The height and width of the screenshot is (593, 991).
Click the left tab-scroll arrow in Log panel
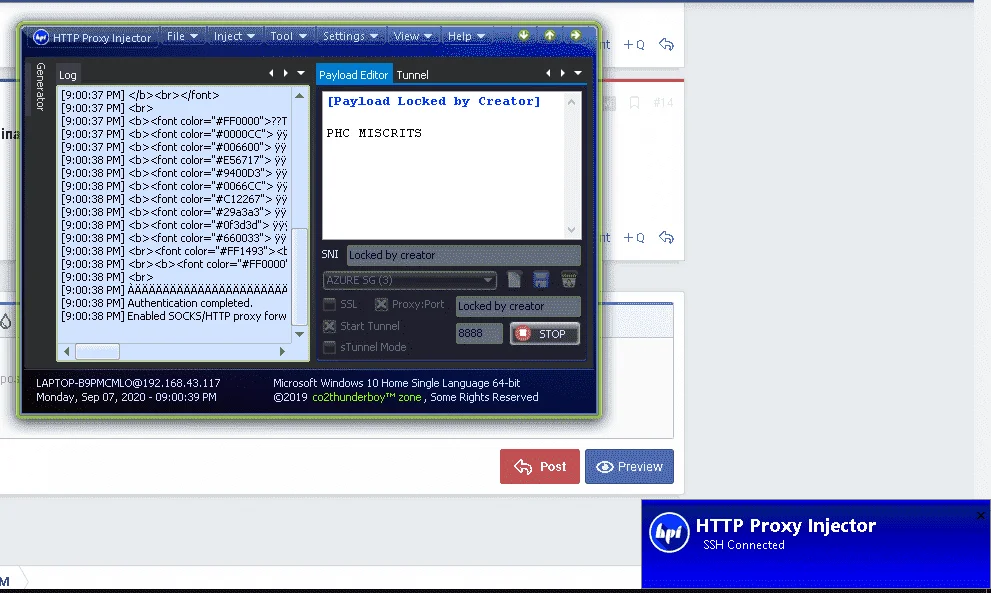tap(272, 73)
